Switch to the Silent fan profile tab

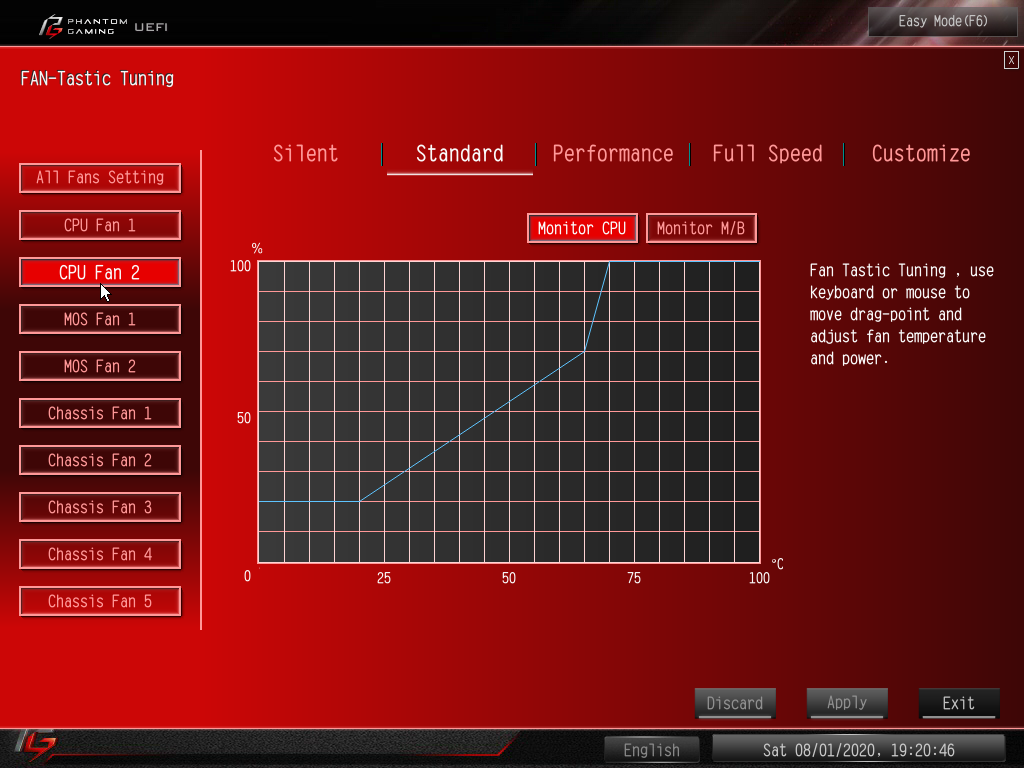[x=305, y=154]
